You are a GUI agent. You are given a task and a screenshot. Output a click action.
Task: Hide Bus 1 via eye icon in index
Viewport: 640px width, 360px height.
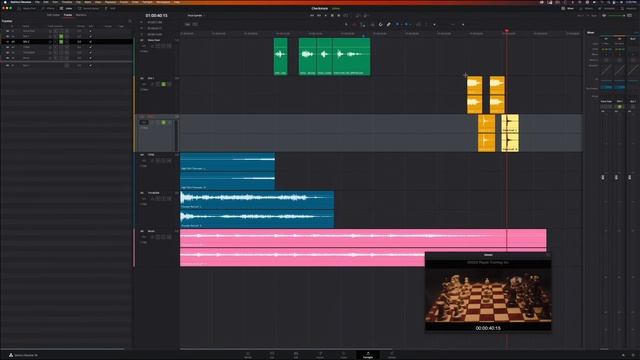click(7, 65)
